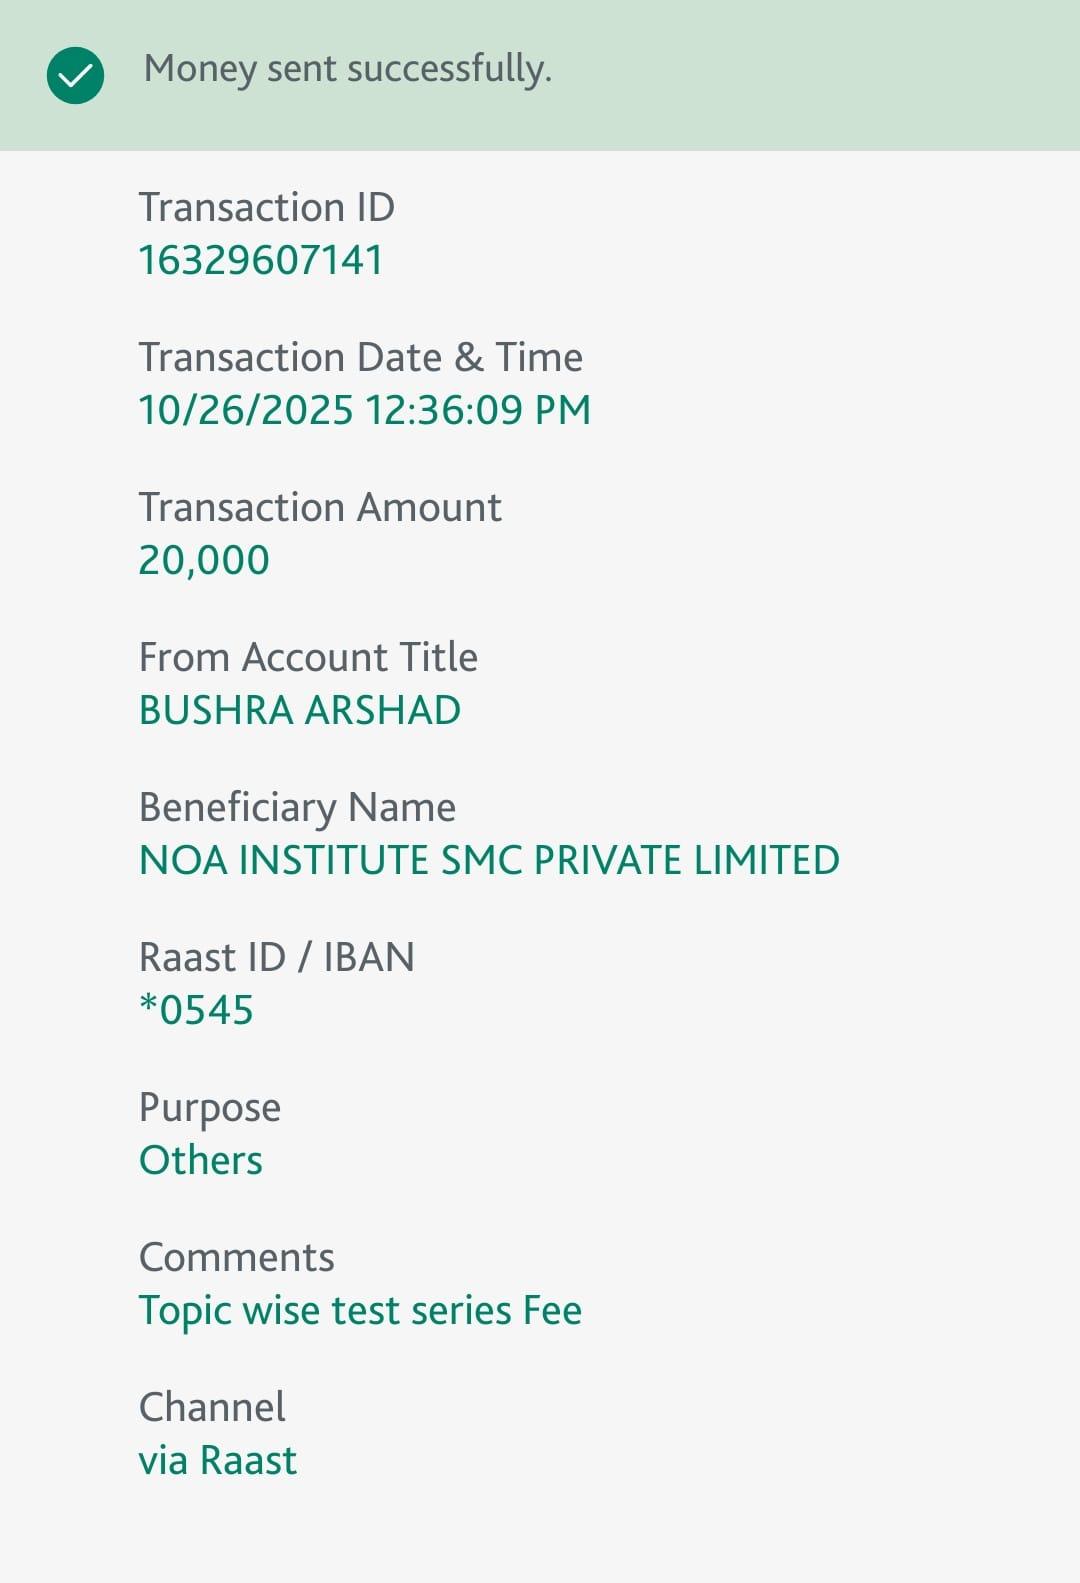Click the Transaction Date & Time label
The height and width of the screenshot is (1583, 1080).
click(x=360, y=357)
